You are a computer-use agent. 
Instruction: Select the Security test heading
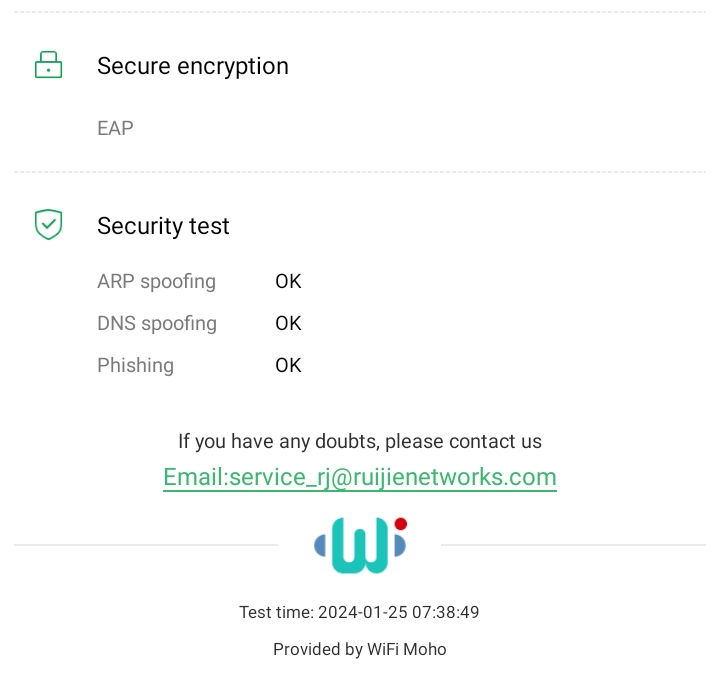[x=163, y=226]
